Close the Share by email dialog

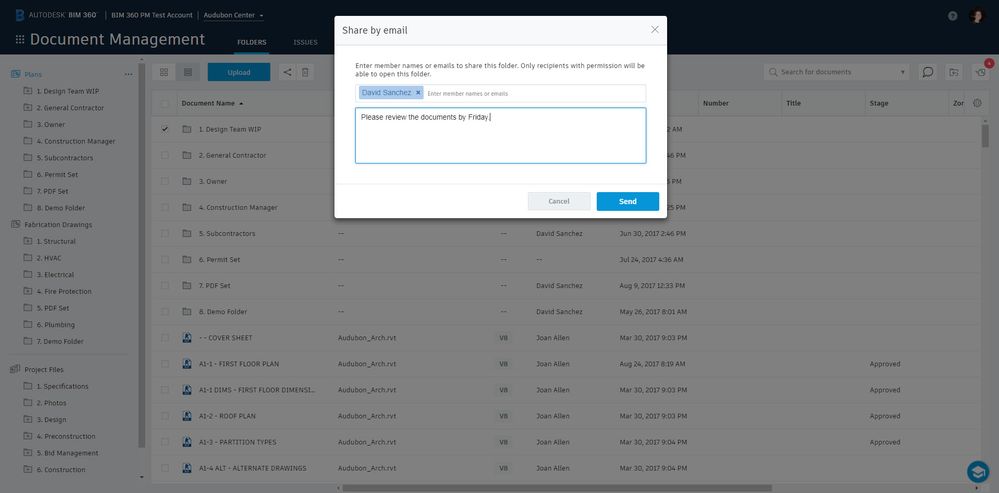coord(654,29)
